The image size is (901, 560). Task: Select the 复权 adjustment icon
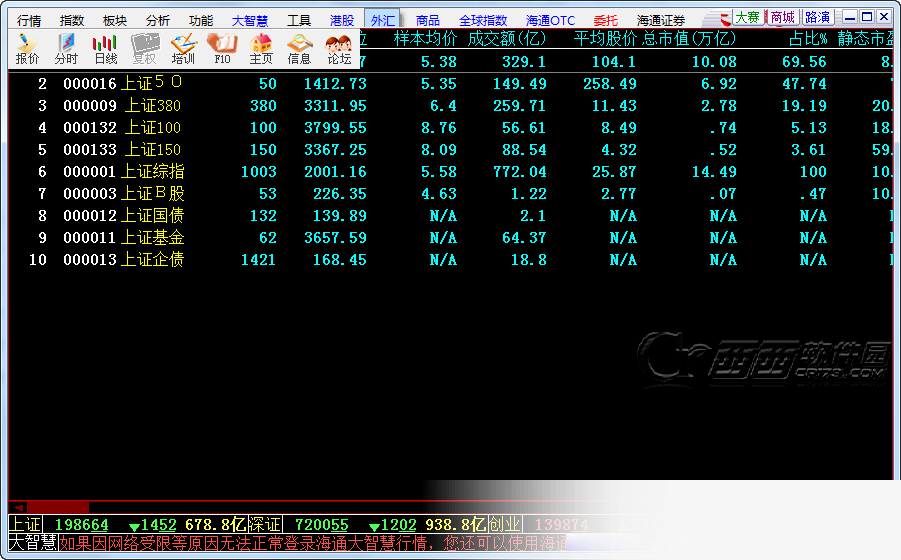[x=144, y=49]
